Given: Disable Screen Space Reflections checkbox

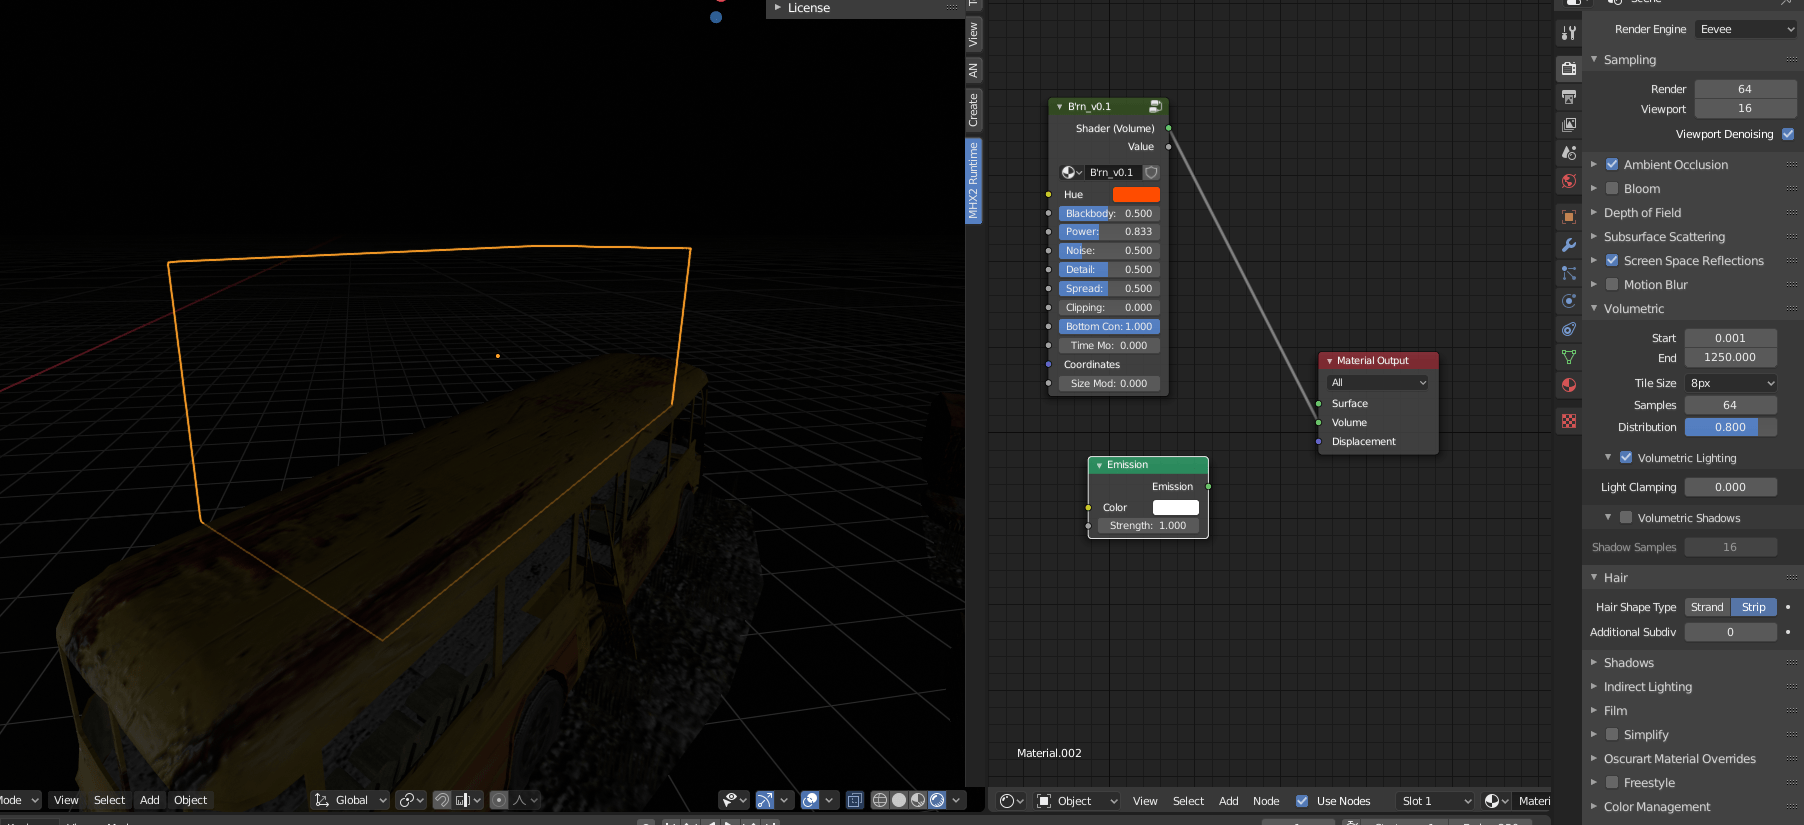Looking at the screenshot, I should [1612, 260].
